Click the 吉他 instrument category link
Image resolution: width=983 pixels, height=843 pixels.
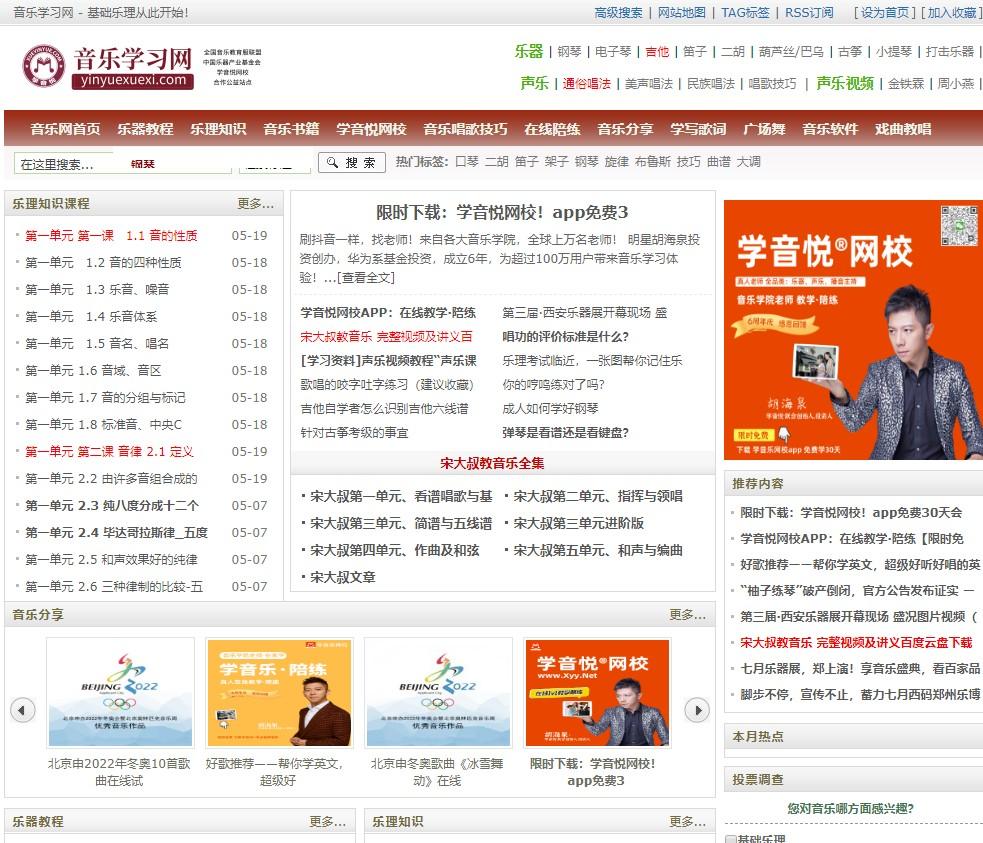[657, 52]
